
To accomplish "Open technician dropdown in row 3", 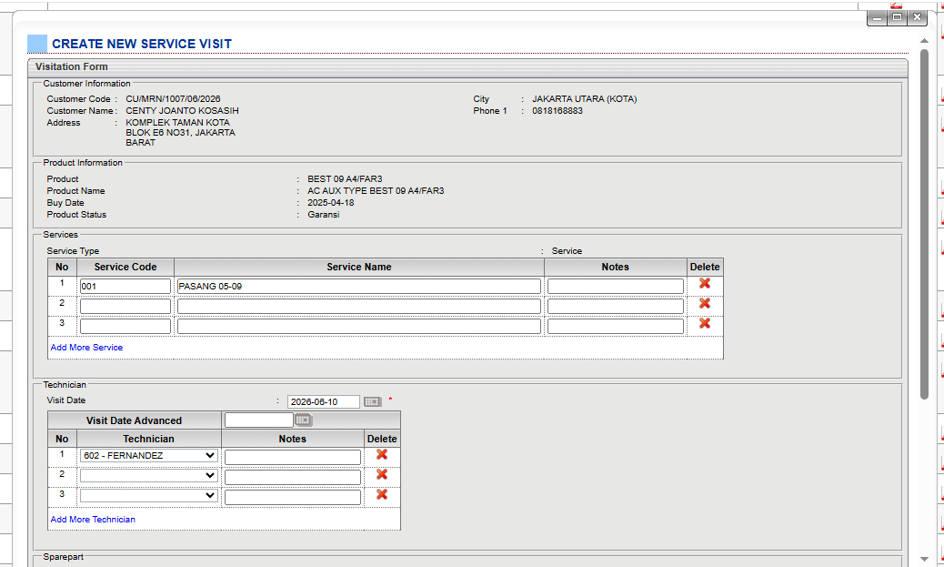I will [149, 495].
